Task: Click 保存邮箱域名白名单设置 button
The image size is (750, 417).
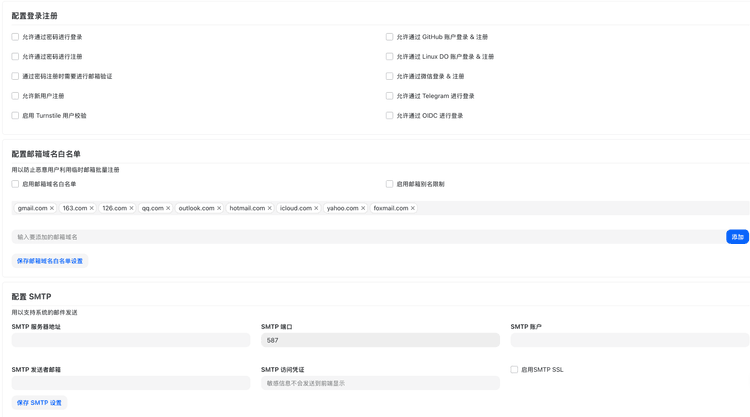Action: [x=50, y=261]
